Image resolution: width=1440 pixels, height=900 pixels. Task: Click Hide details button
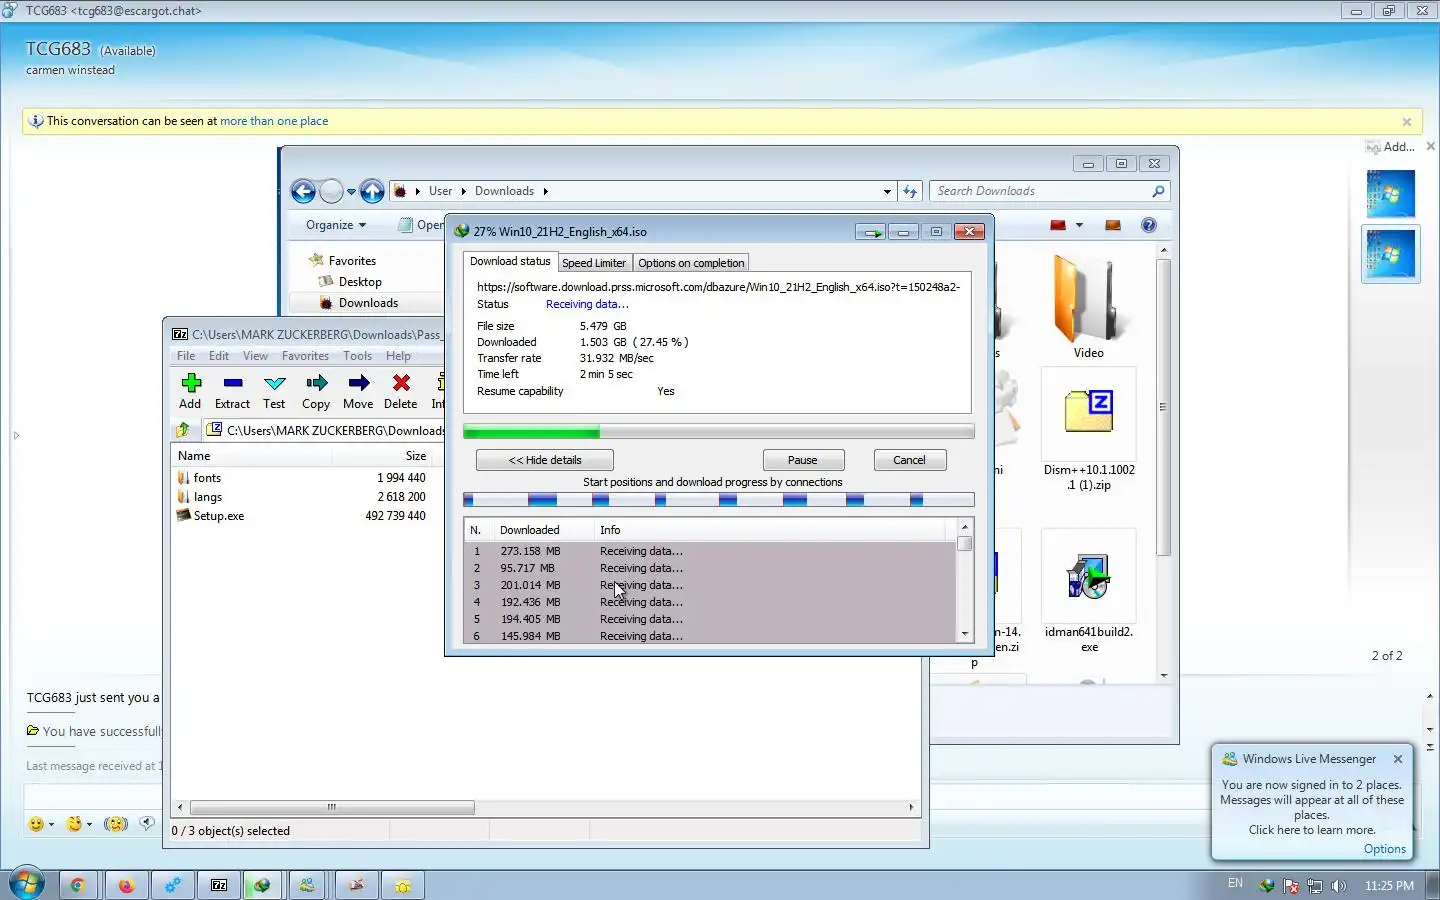[545, 460]
